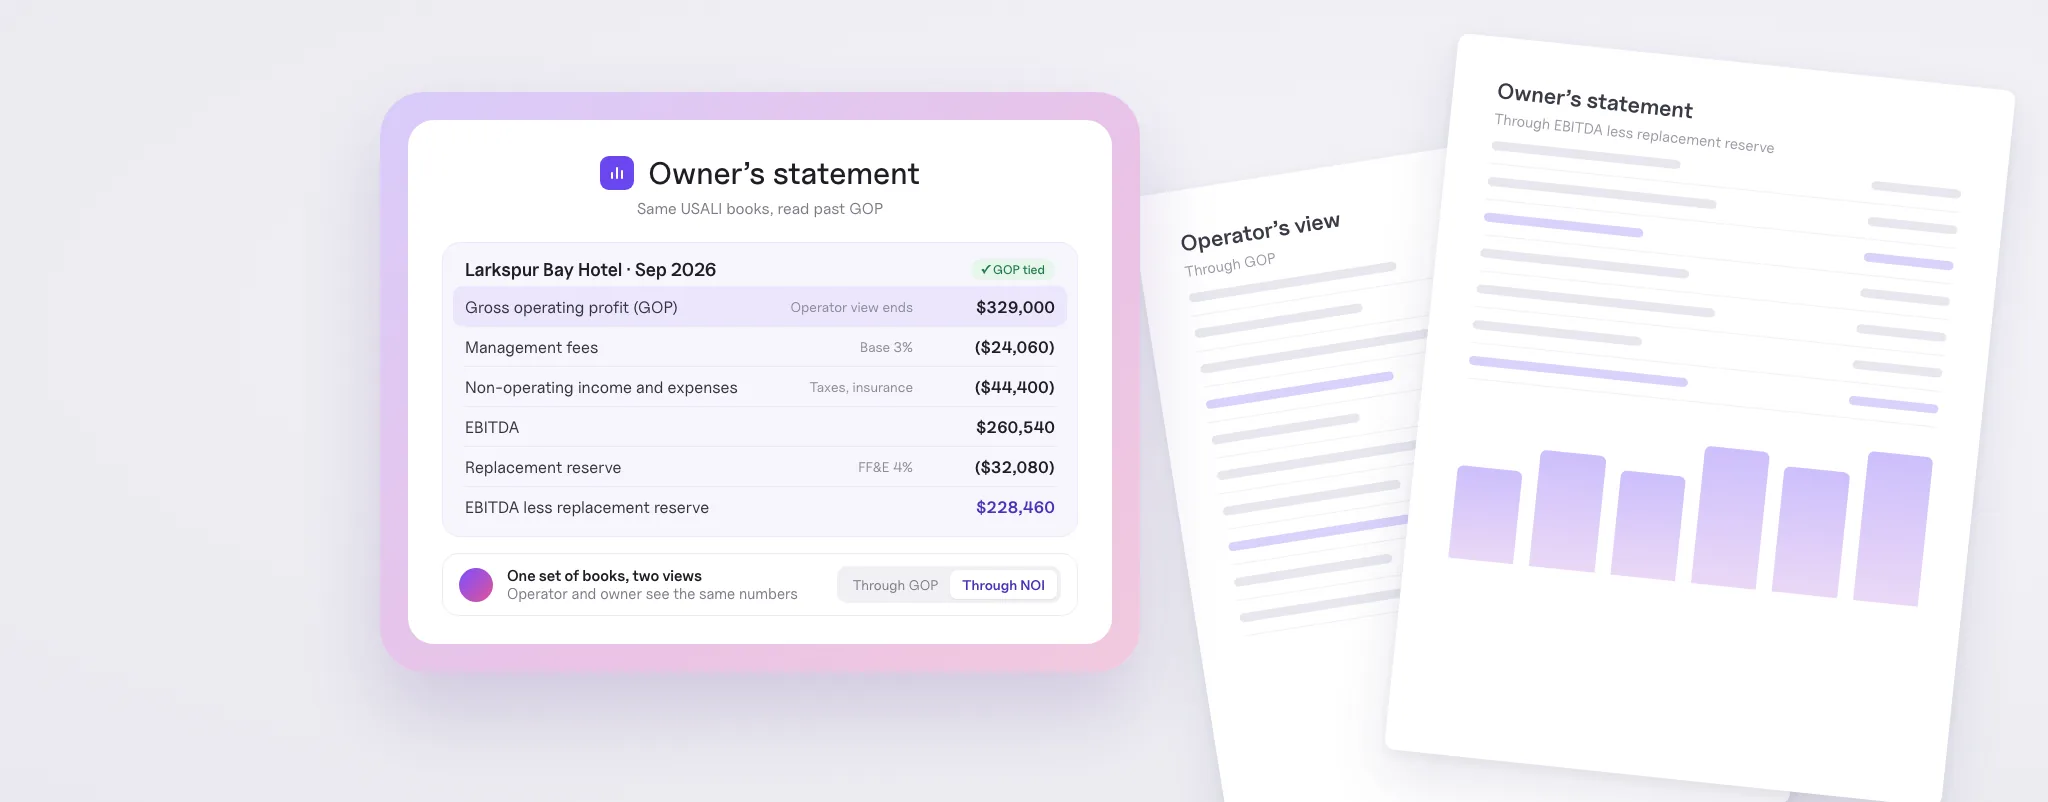This screenshot has width=2048, height=802.
Task: Click the tallest last bar in the chart
Action: (1893, 528)
